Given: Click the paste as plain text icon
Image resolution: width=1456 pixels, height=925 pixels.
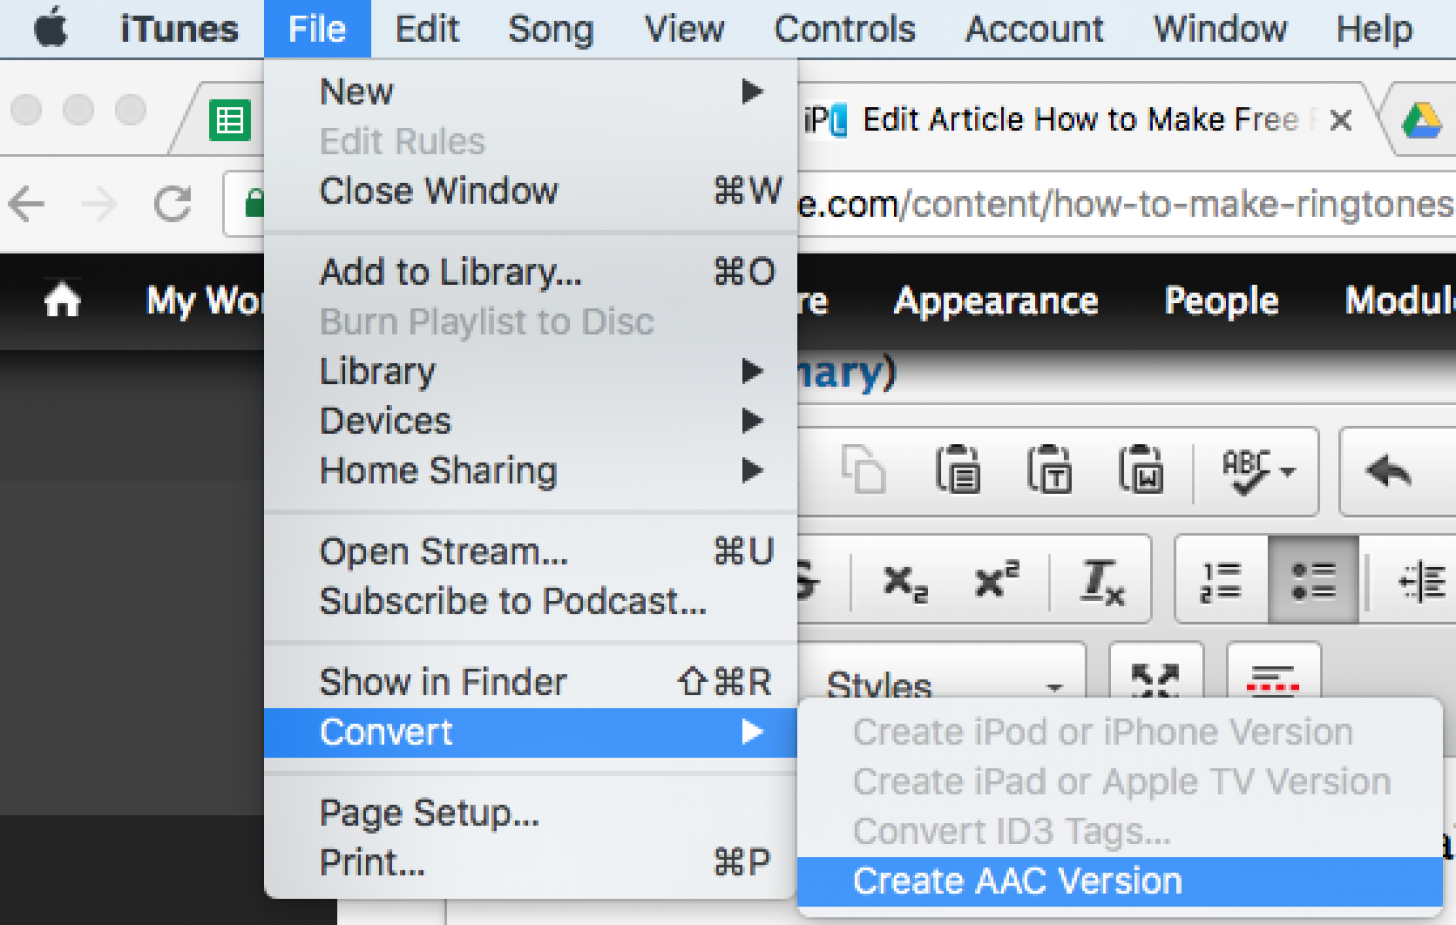Looking at the screenshot, I should tap(1049, 470).
